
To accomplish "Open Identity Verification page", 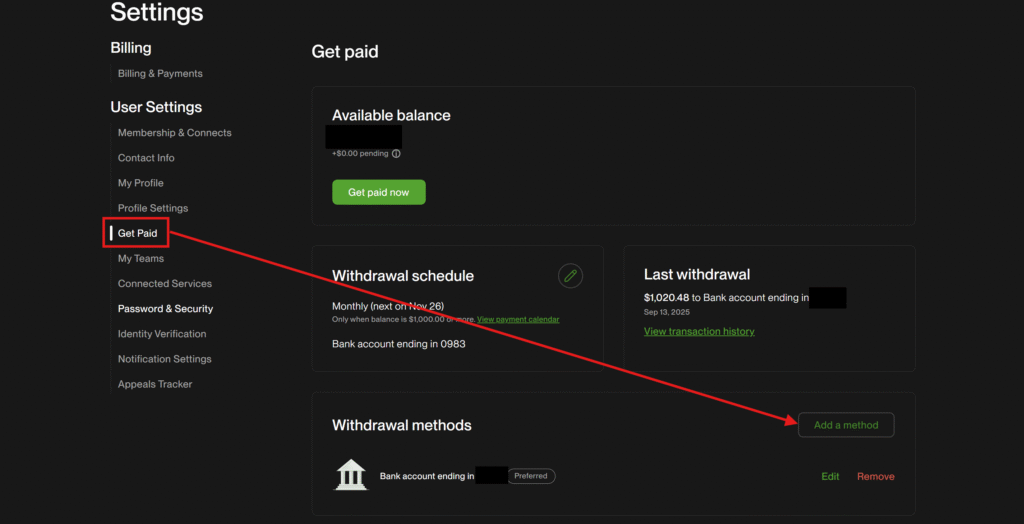I will click(162, 334).
